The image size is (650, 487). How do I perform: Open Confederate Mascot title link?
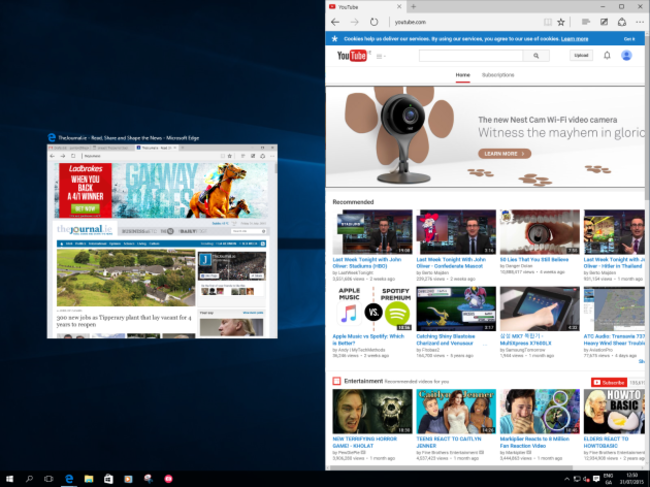(451, 263)
